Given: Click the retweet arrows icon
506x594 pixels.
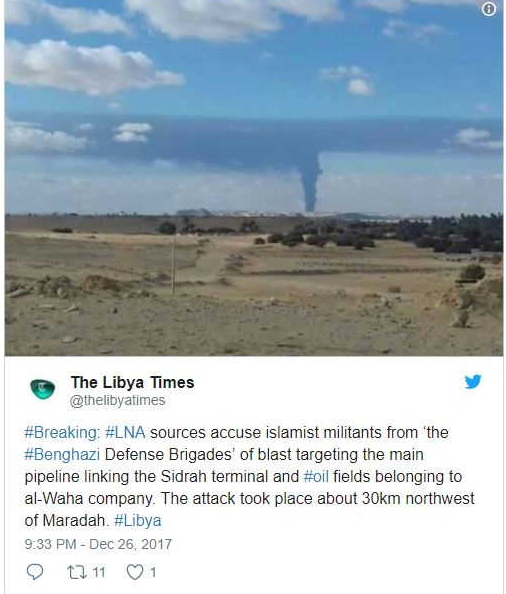Looking at the screenshot, I should [x=77, y=572].
